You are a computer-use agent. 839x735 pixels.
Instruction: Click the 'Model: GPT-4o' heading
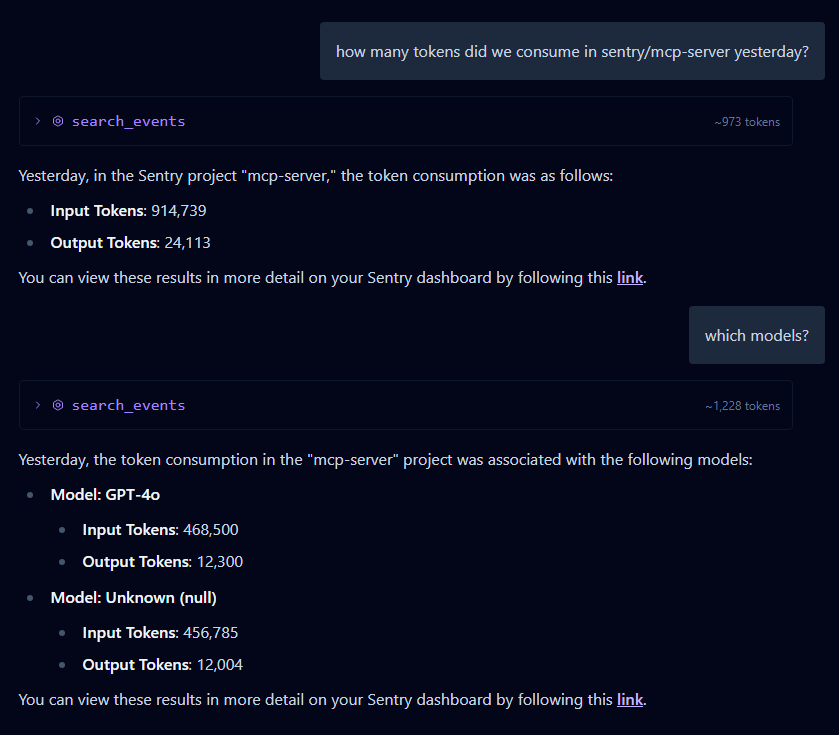[105, 495]
